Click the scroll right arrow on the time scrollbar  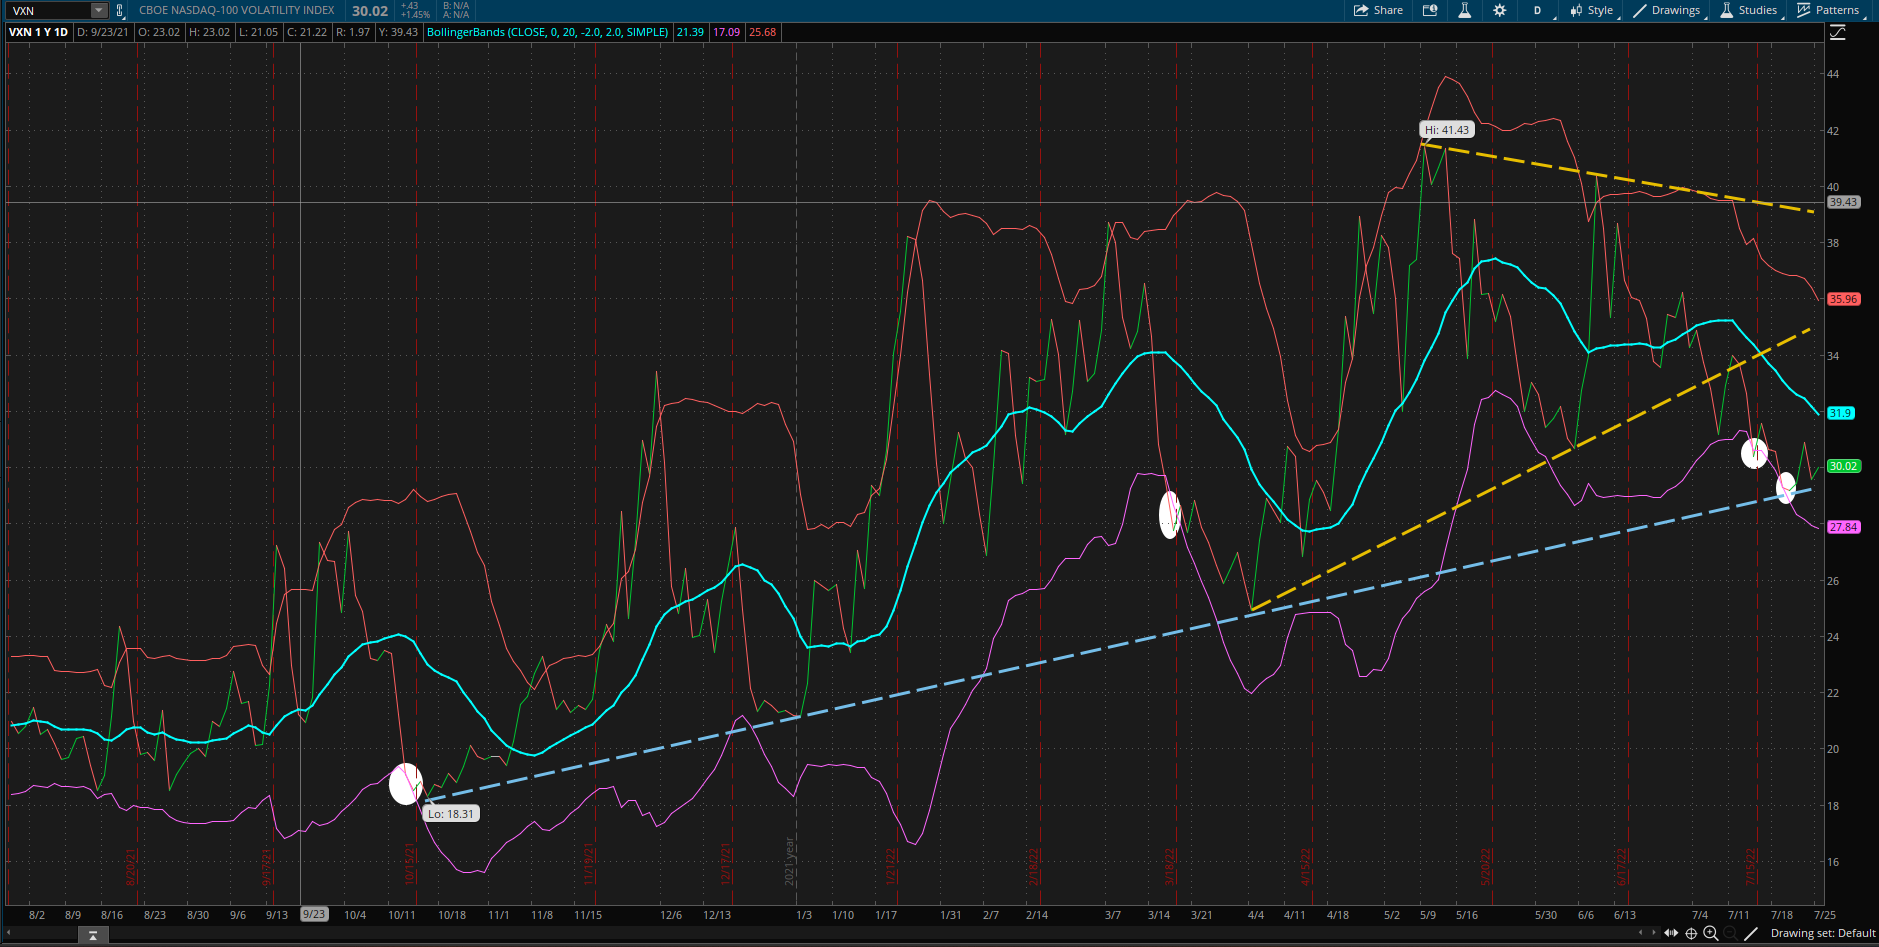click(x=1651, y=933)
